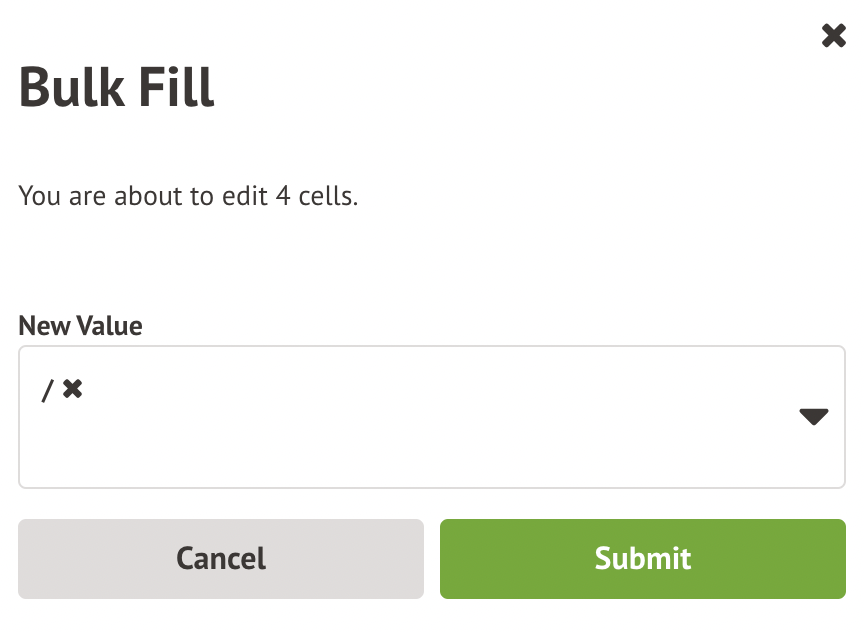Screen dimensions: 864x632
Task: Confirm editing 4 cells with Submit
Action: click(642, 558)
